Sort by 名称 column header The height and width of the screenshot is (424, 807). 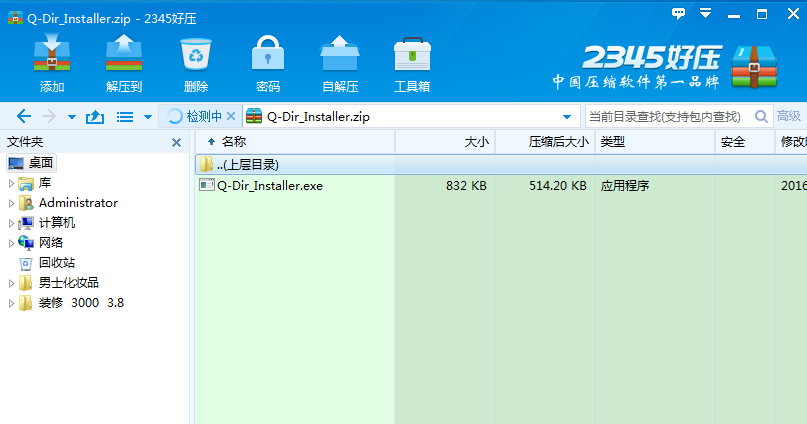click(294, 142)
